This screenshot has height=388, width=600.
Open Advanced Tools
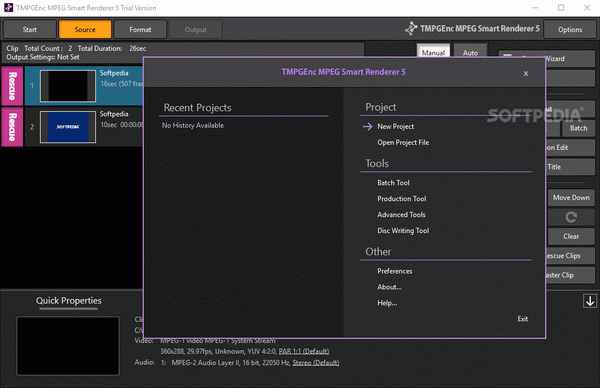coord(401,215)
